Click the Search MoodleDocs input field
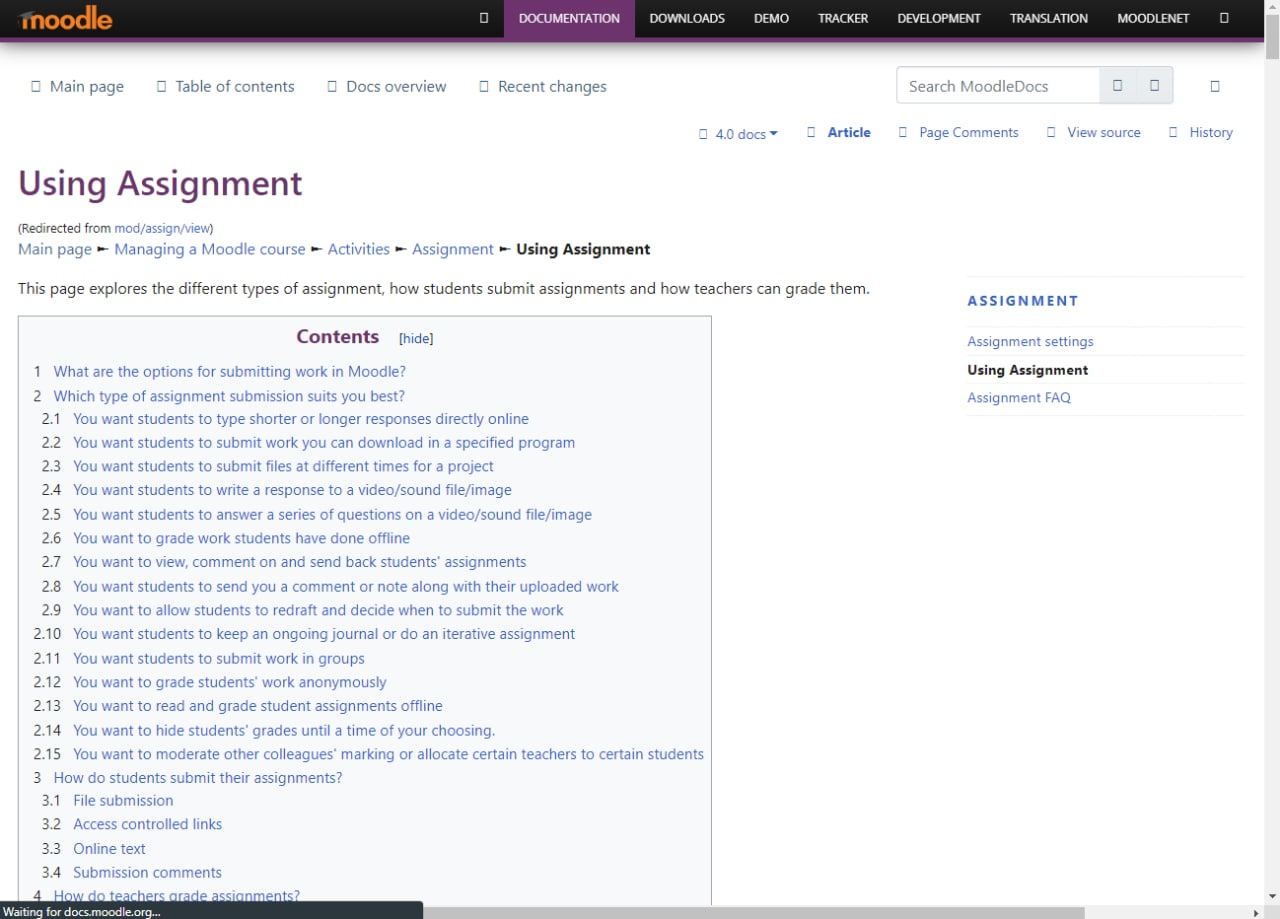This screenshot has width=1280, height=919. [x=998, y=86]
